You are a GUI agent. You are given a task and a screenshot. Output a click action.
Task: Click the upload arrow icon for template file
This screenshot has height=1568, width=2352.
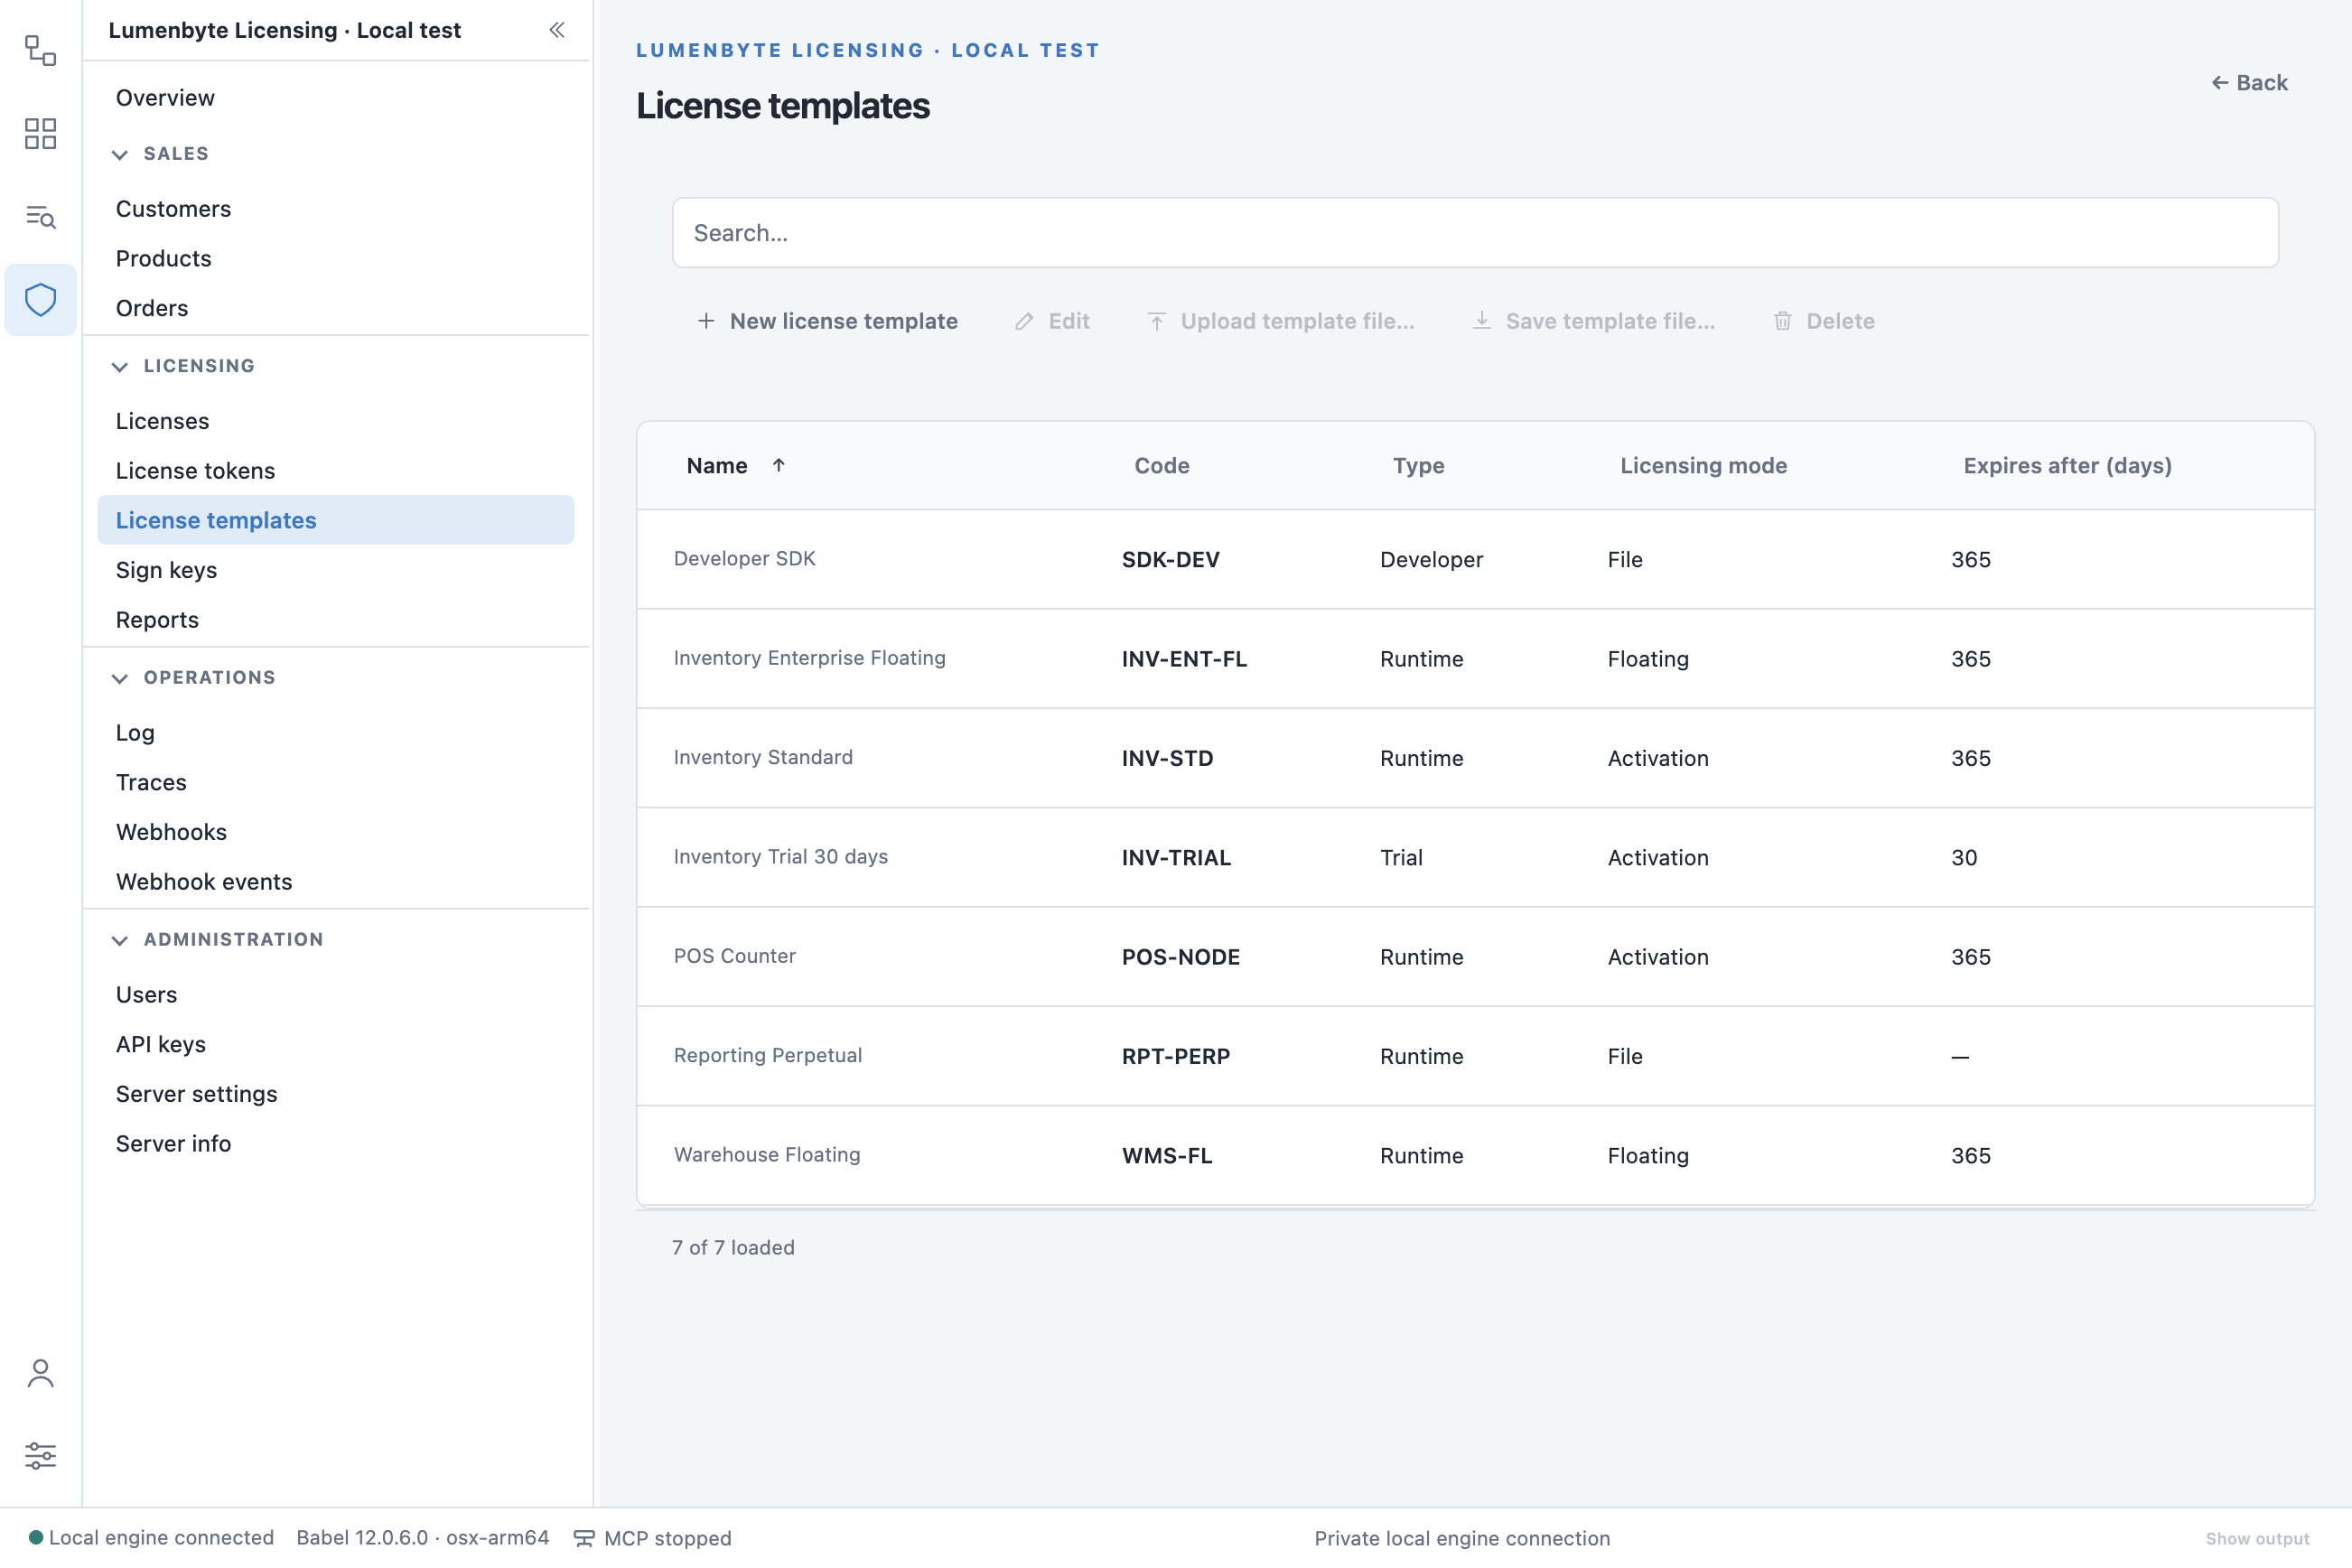[1156, 321]
